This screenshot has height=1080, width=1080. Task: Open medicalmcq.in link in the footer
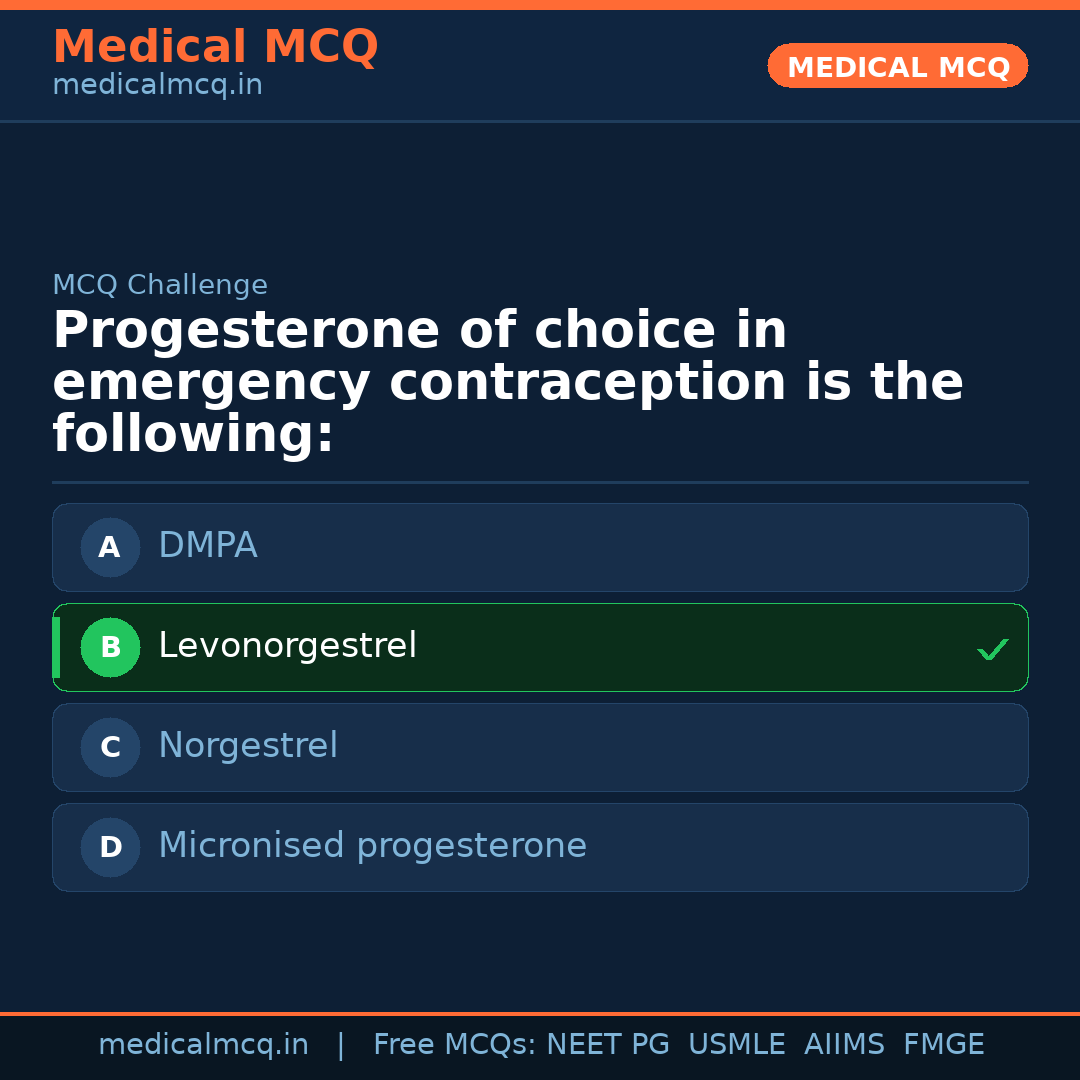pyautogui.click(x=203, y=1045)
